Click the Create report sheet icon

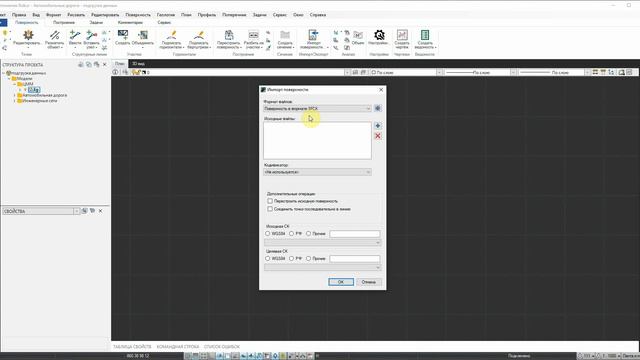(425, 39)
